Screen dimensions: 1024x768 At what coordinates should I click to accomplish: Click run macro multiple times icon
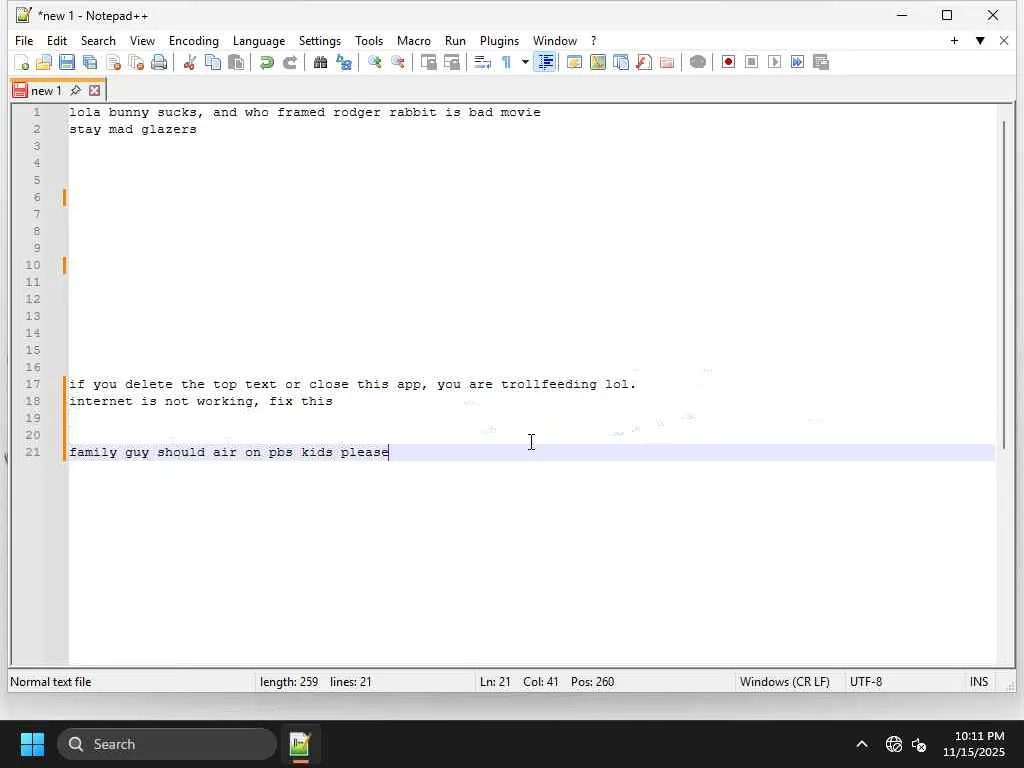pyautogui.click(x=797, y=63)
